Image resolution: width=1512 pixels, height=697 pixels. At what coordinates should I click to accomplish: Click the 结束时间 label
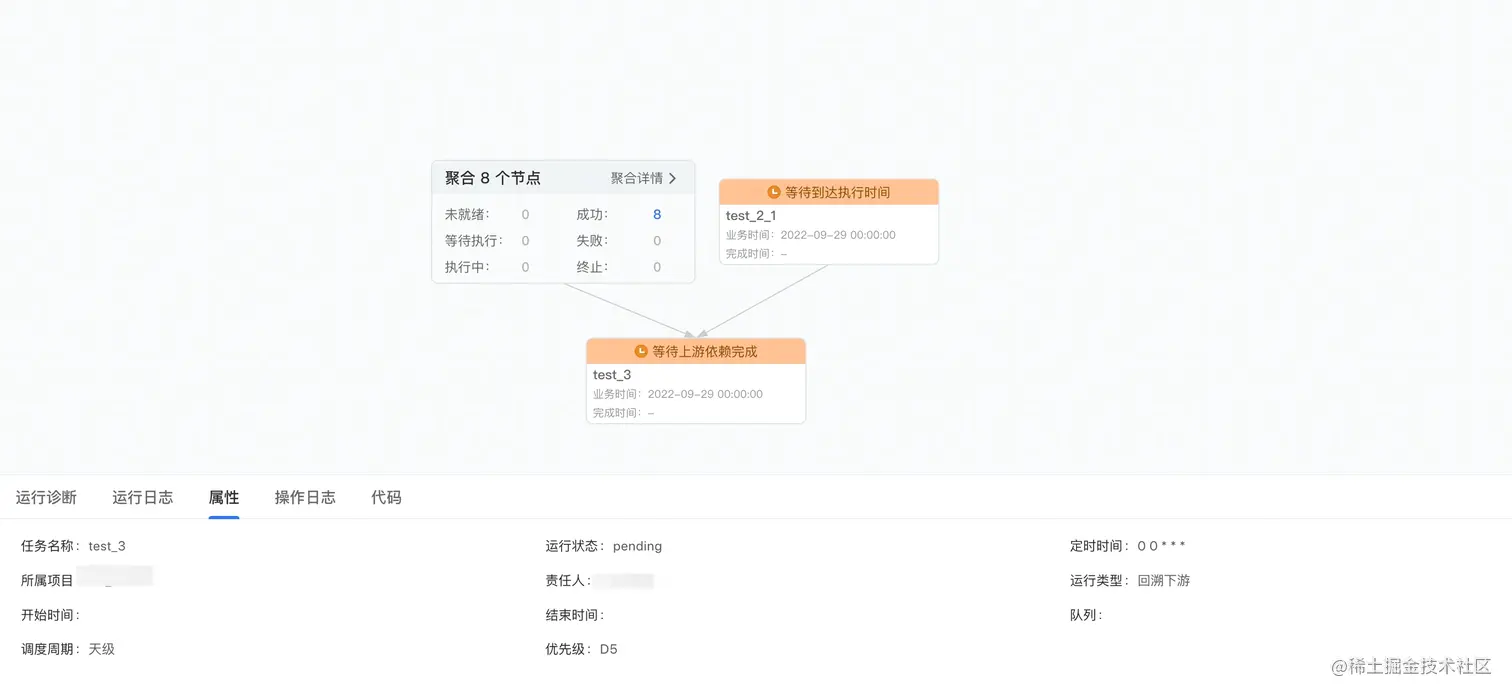point(575,615)
